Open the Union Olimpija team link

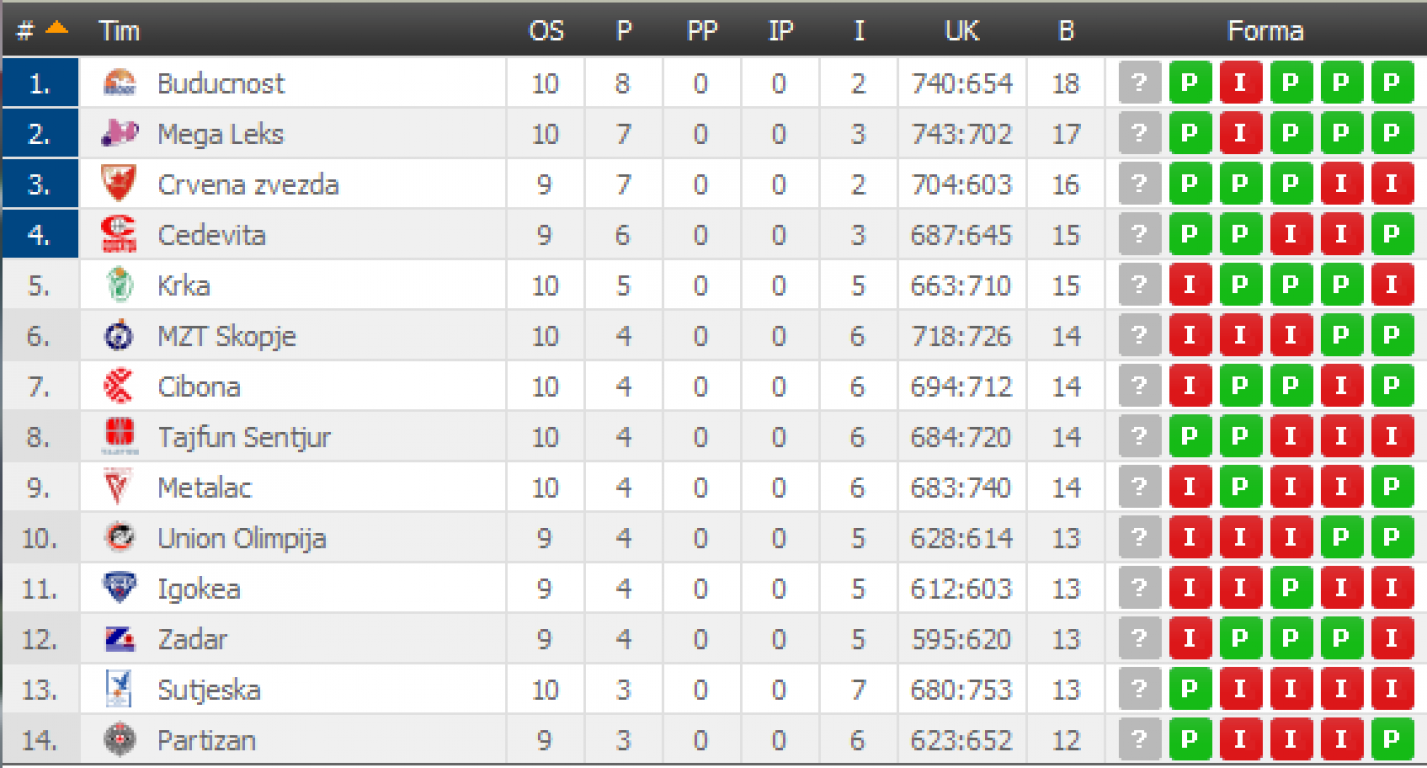[x=242, y=539]
